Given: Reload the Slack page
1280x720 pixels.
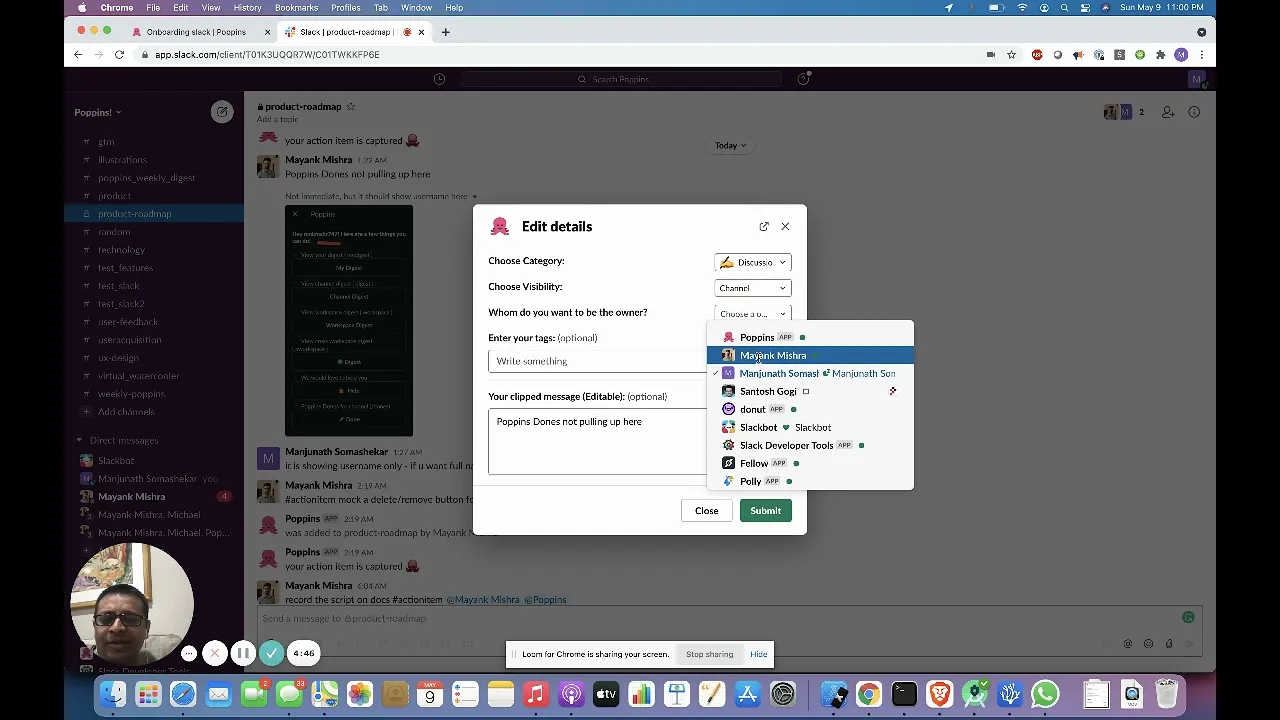Looking at the screenshot, I should pos(119,55).
